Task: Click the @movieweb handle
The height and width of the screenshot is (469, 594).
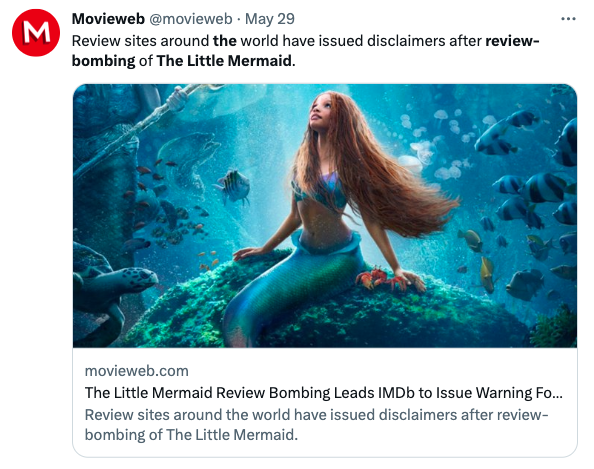Action: click(191, 19)
